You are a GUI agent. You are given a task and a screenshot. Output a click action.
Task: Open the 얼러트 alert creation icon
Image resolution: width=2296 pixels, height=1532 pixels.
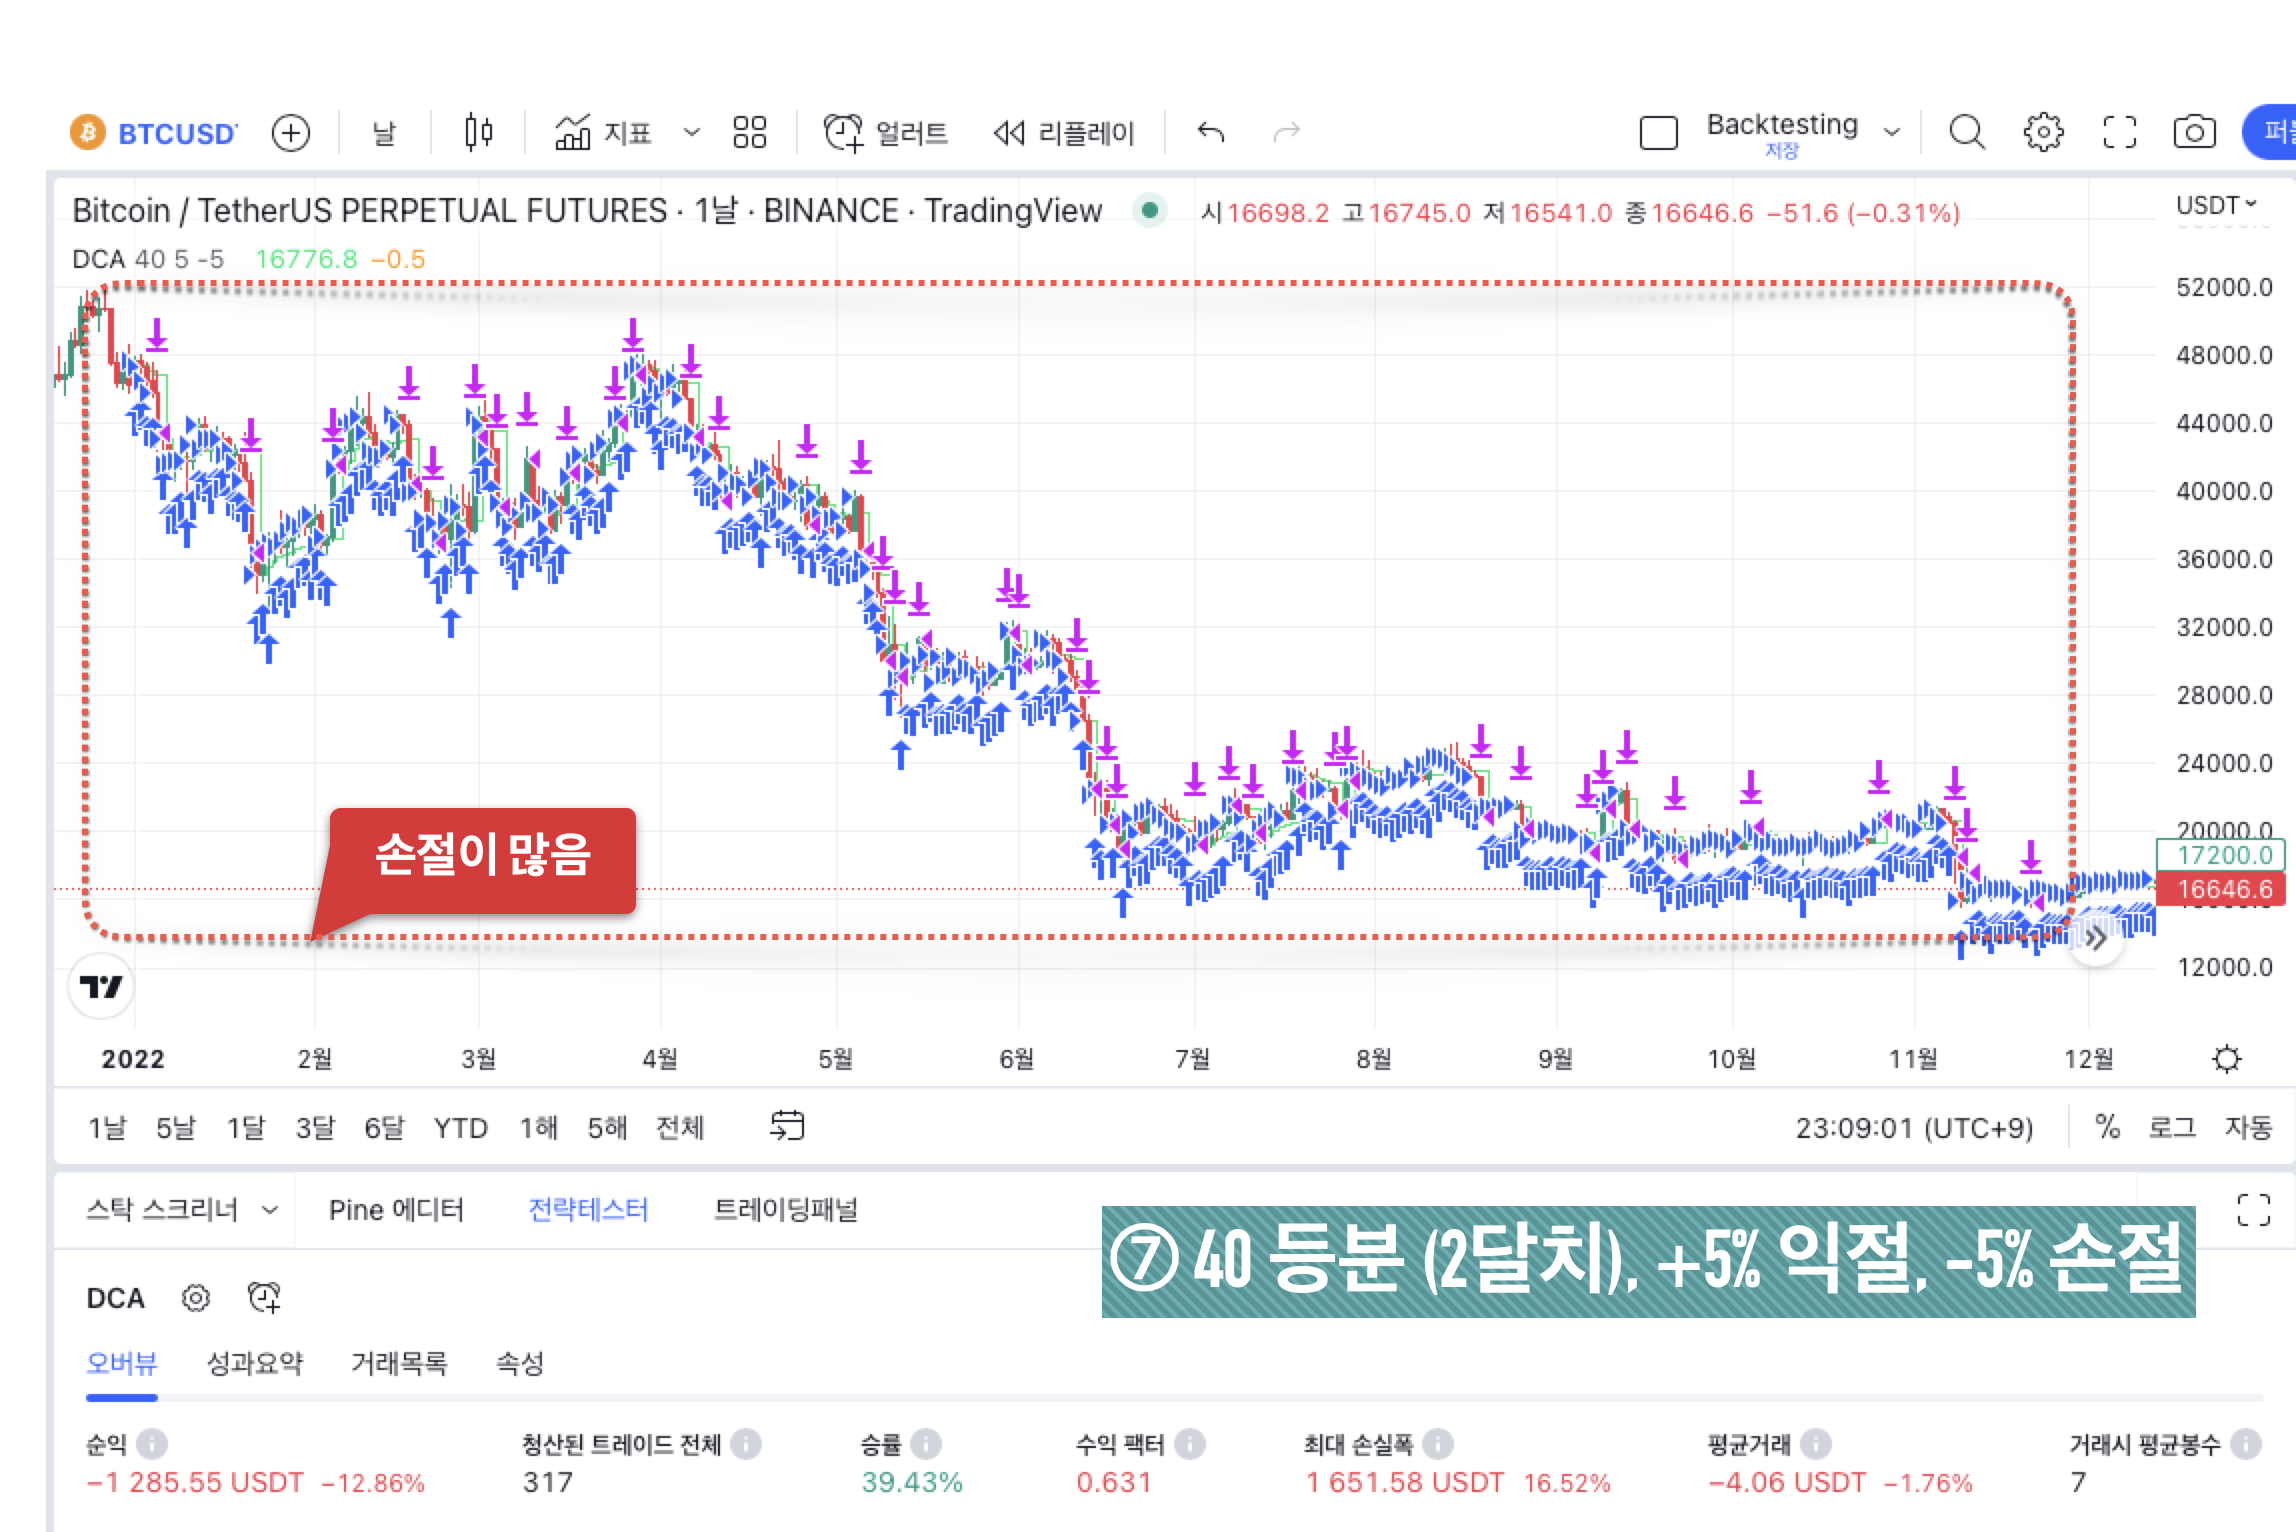841,131
